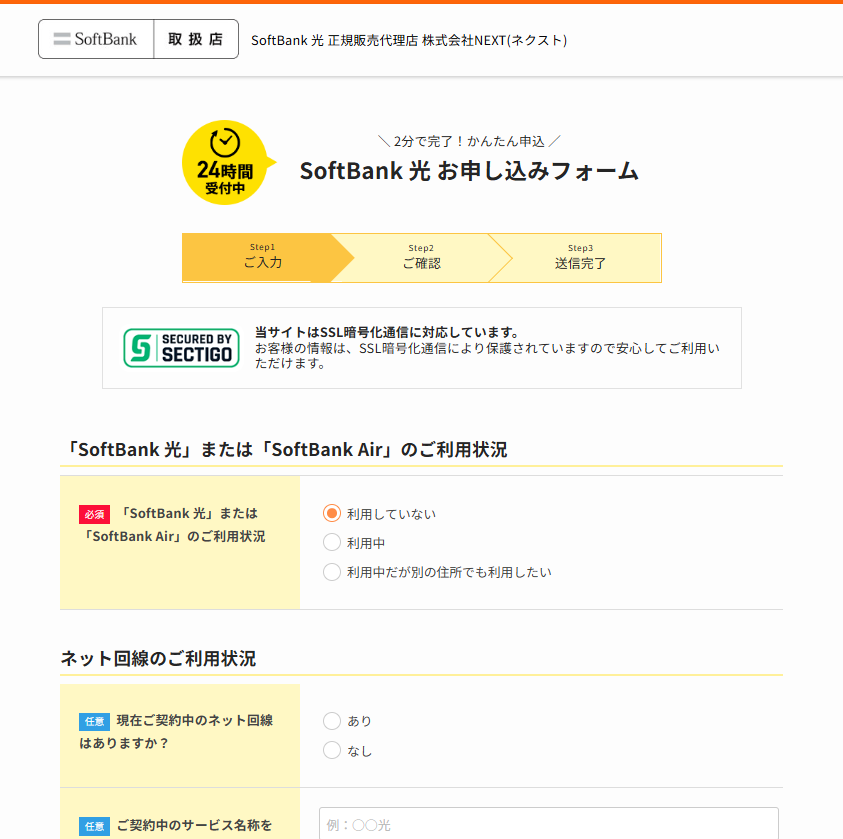Click the 任意 badge beside ご契約中のサービス名称

(x=94, y=826)
